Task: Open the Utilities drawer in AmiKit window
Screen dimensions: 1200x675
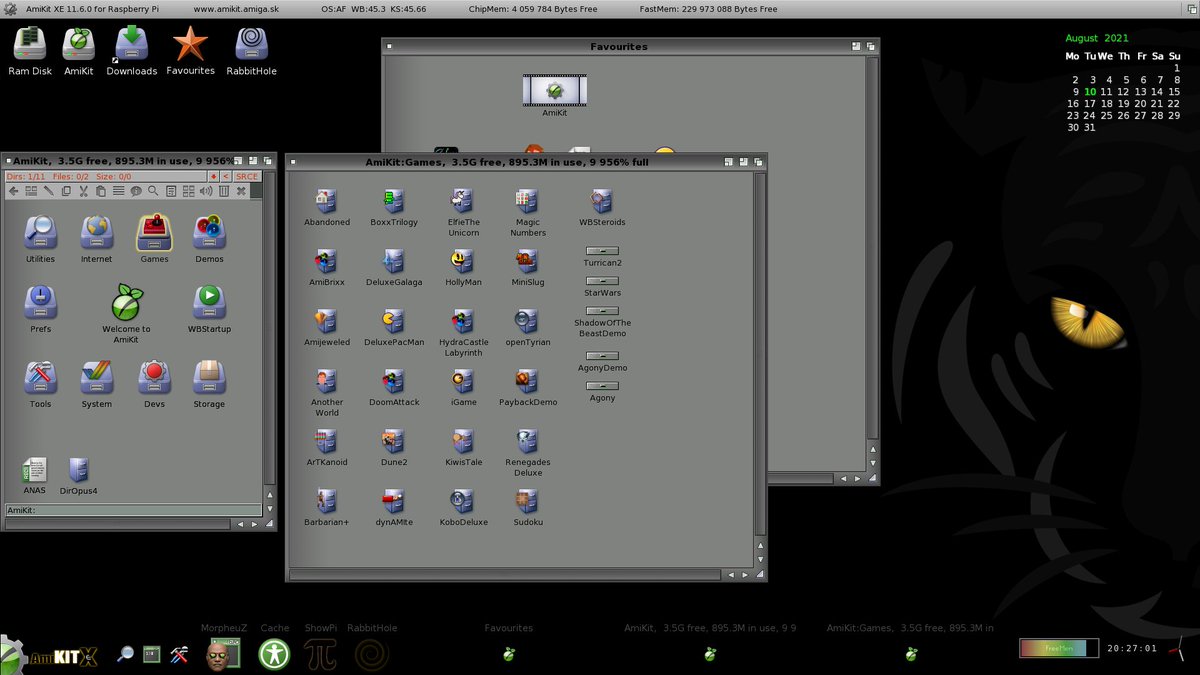Action: click(41, 239)
